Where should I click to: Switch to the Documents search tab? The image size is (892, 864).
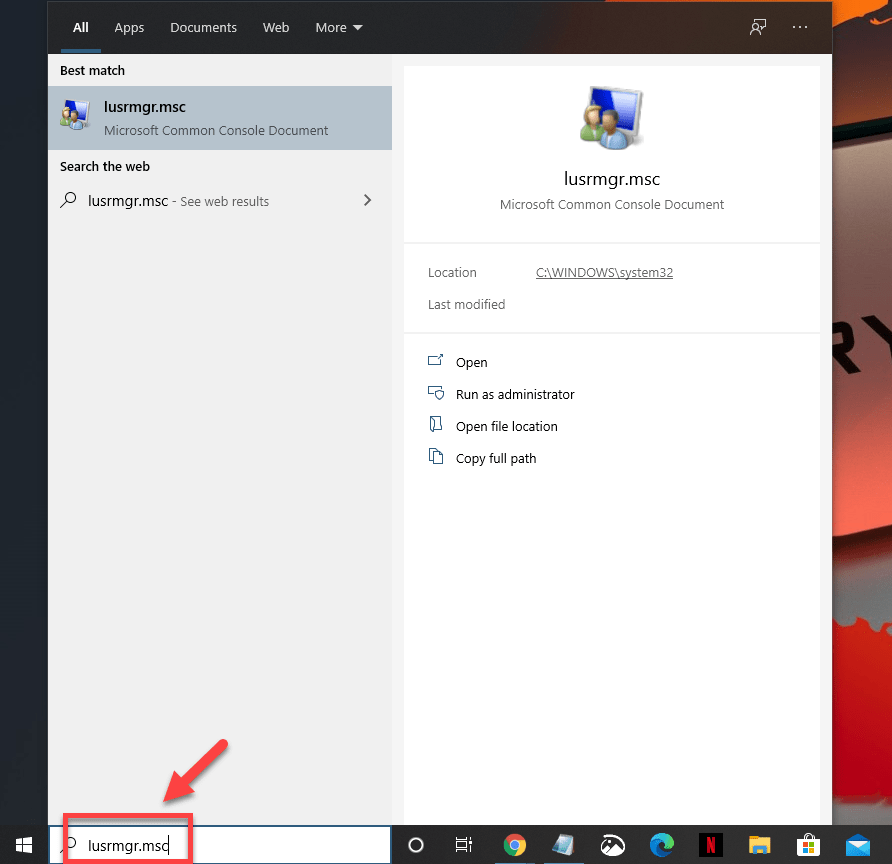(x=203, y=27)
